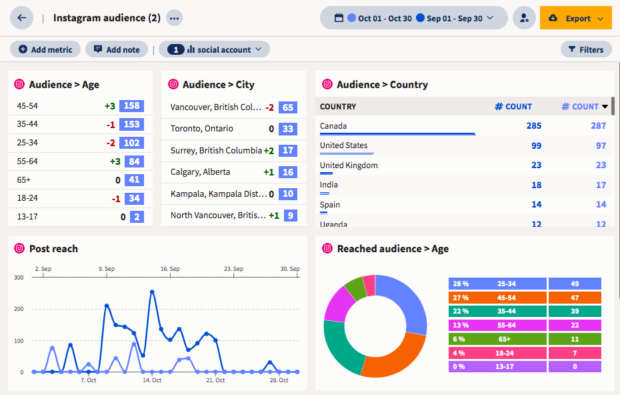Click the Kampala, Kampala Dist… row

234,194
